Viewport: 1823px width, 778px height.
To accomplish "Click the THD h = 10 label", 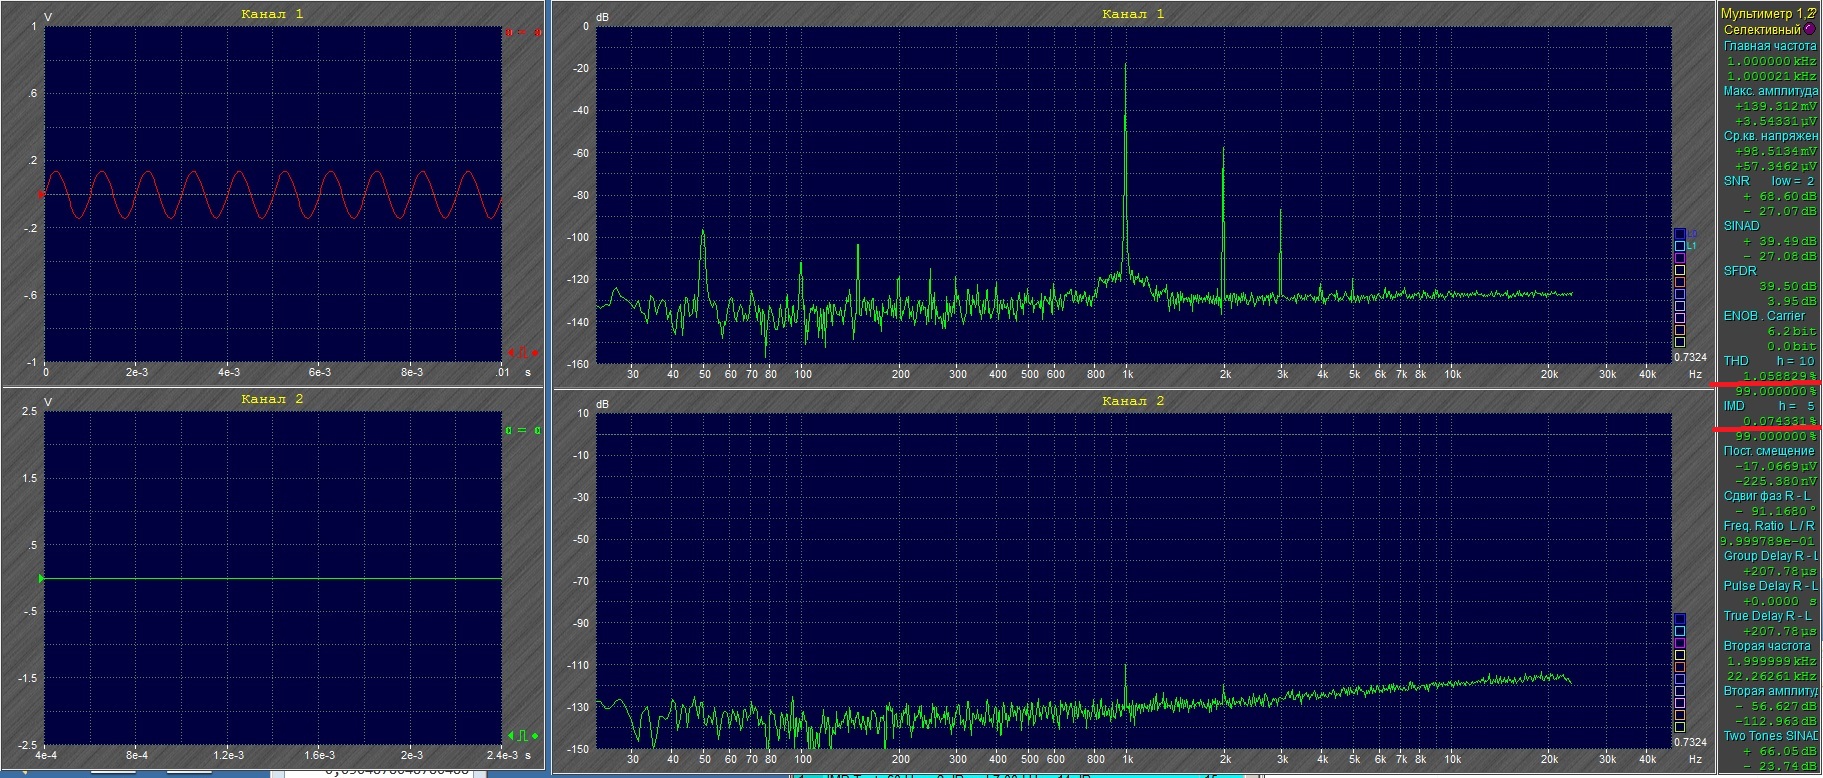I will pyautogui.click(x=1769, y=361).
